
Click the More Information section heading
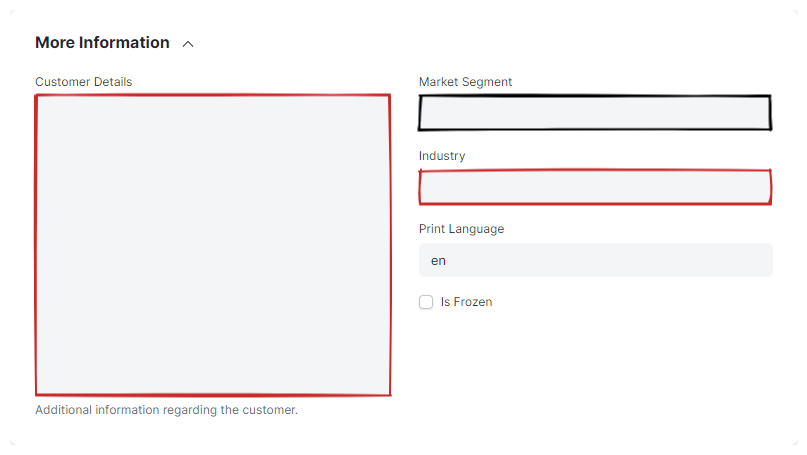(102, 43)
